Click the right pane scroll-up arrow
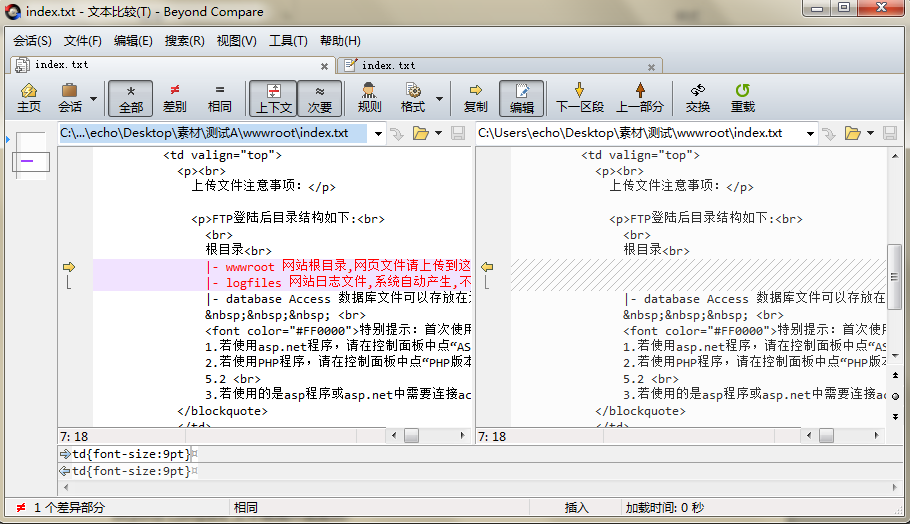This screenshot has height=524, width=910. [894, 156]
